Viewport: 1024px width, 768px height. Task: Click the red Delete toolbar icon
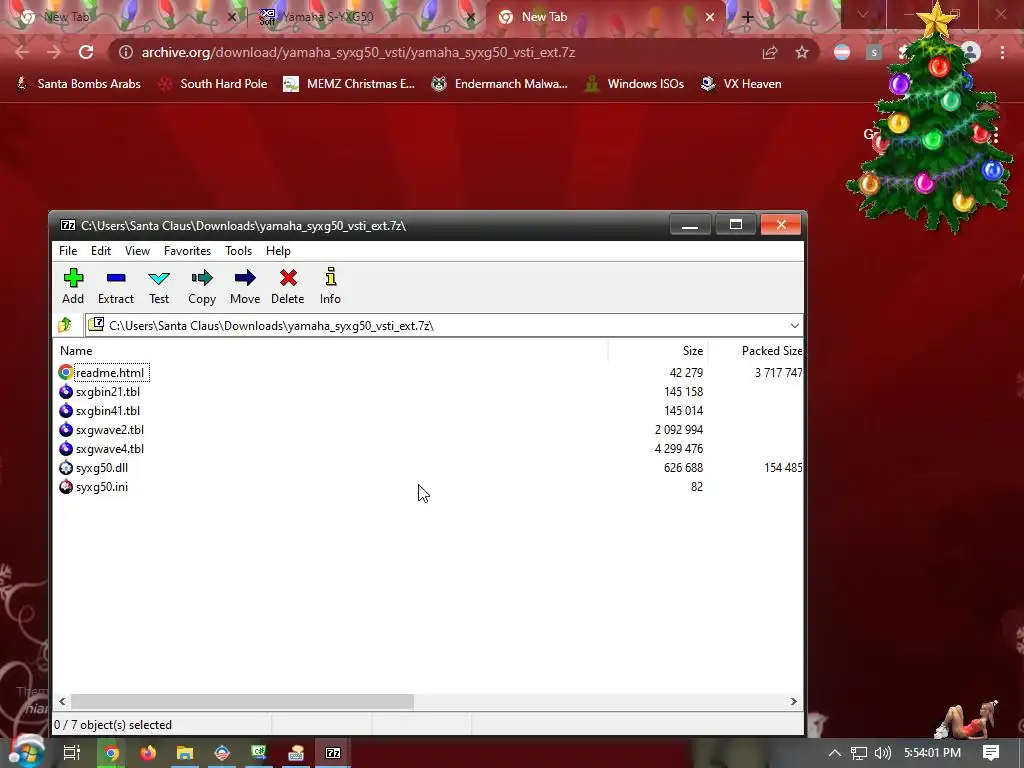click(x=288, y=279)
